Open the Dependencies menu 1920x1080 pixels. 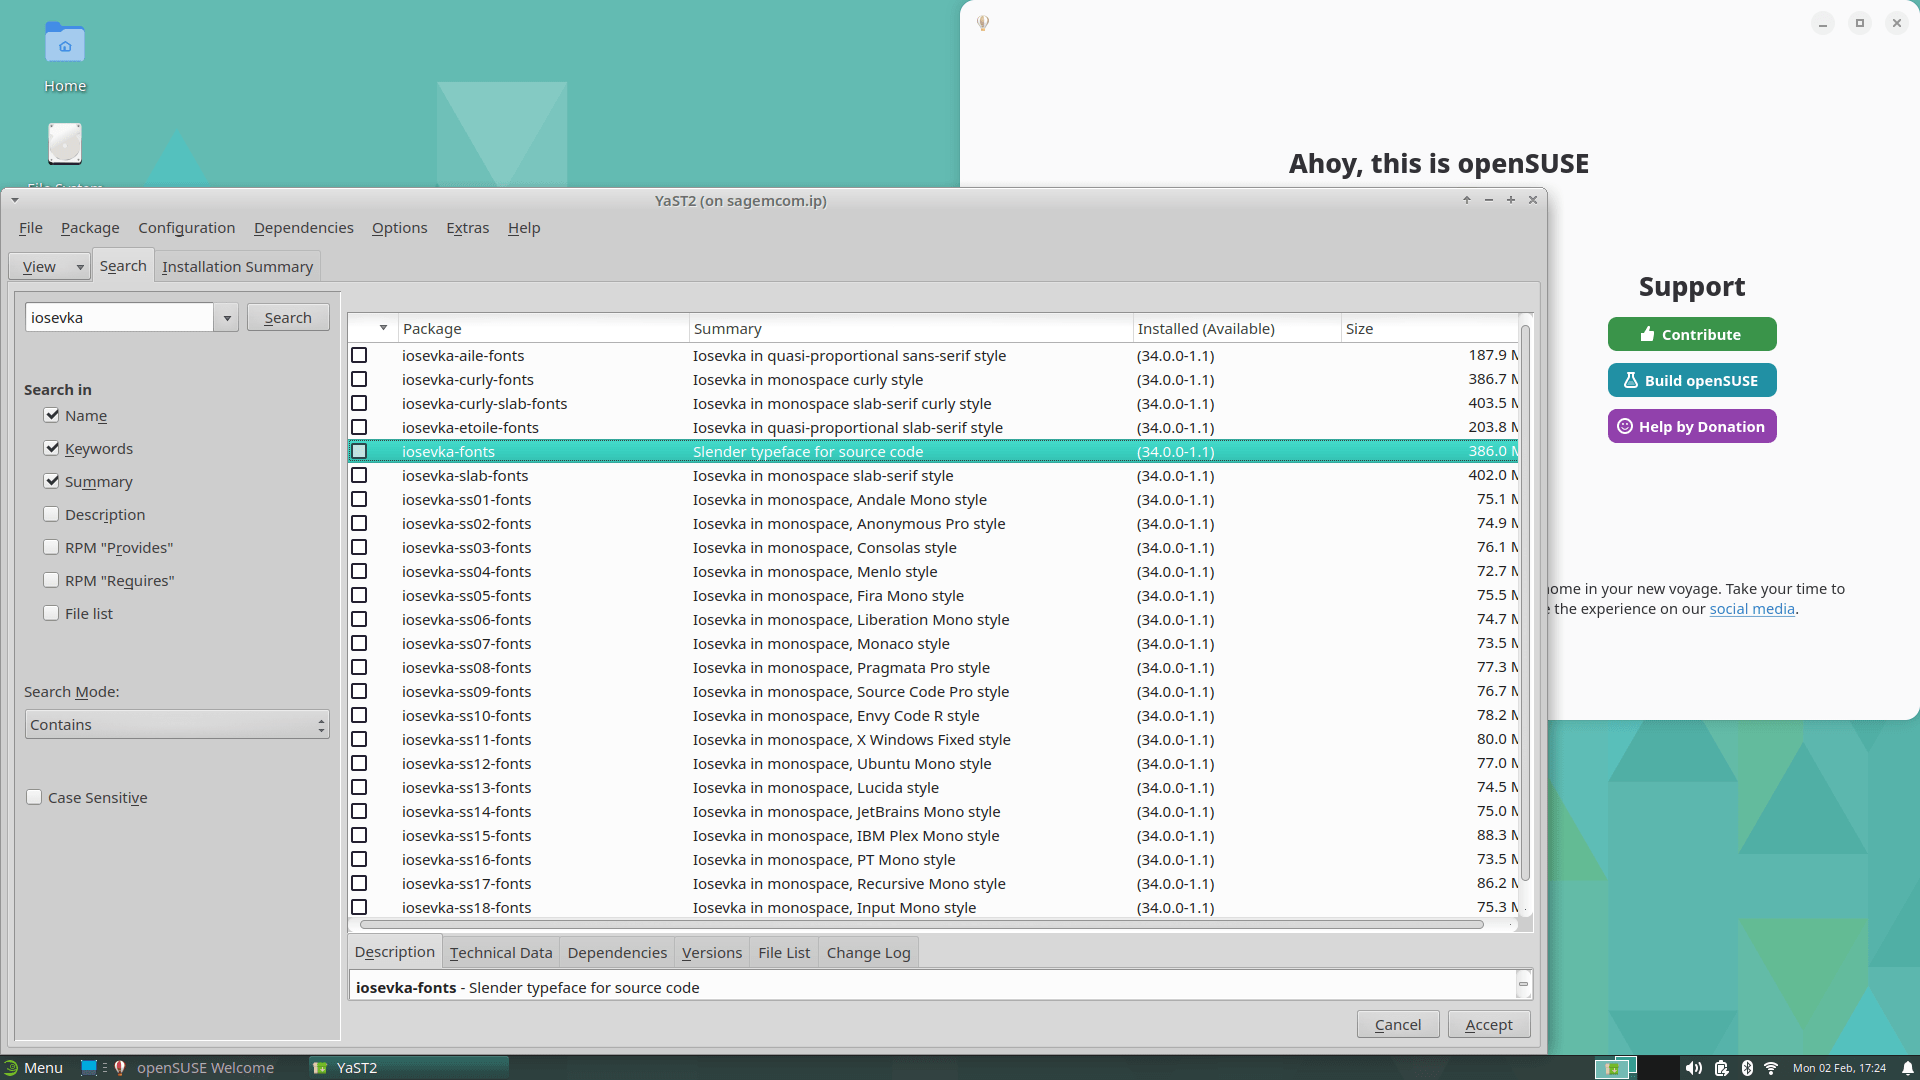pyautogui.click(x=303, y=228)
